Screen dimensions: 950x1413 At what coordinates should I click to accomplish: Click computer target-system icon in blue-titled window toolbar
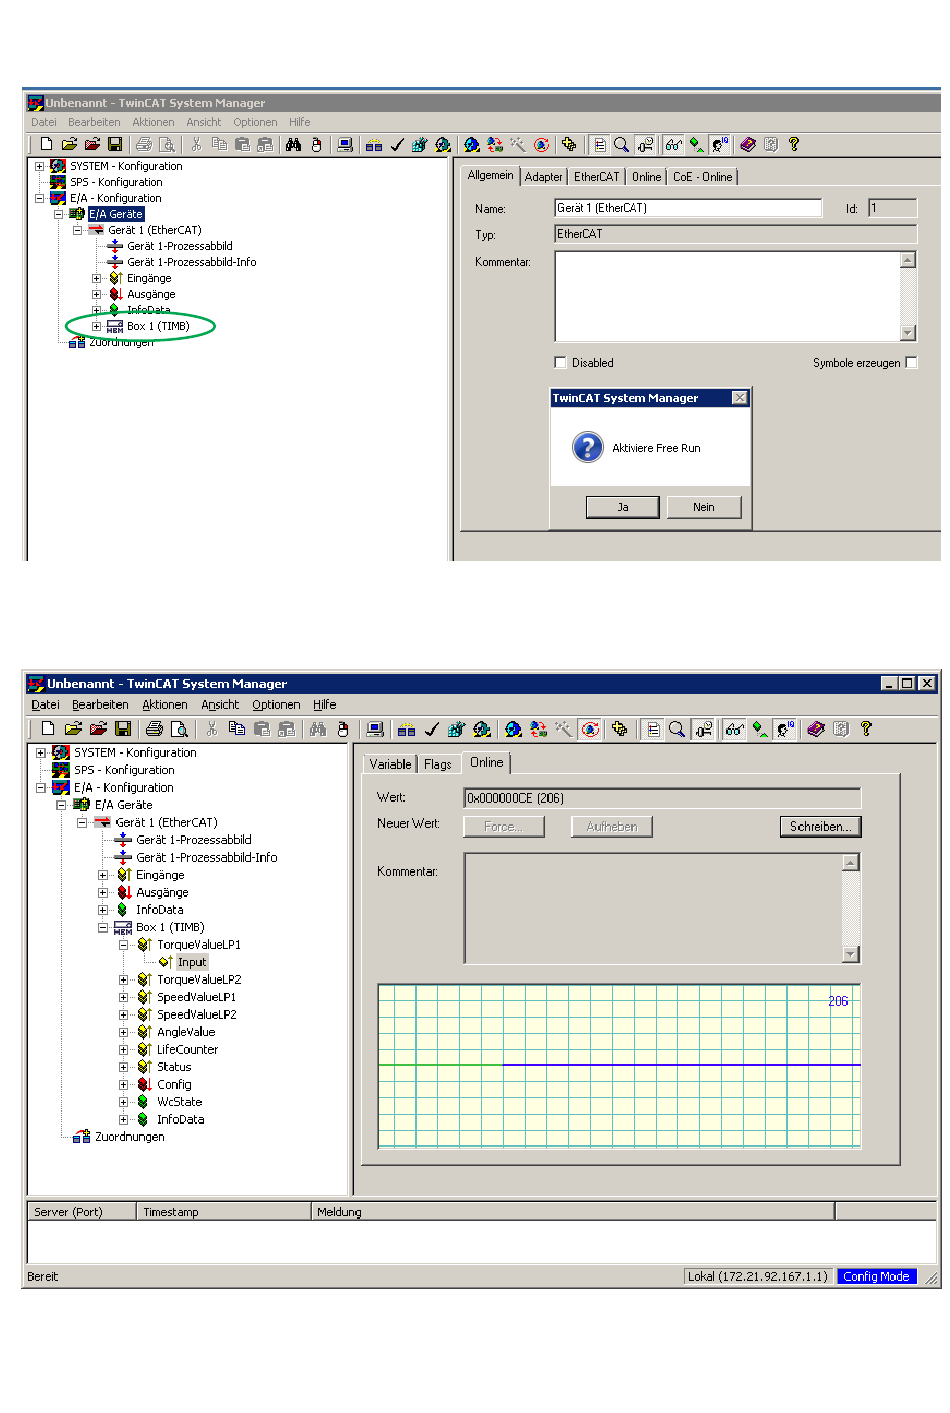(x=375, y=729)
